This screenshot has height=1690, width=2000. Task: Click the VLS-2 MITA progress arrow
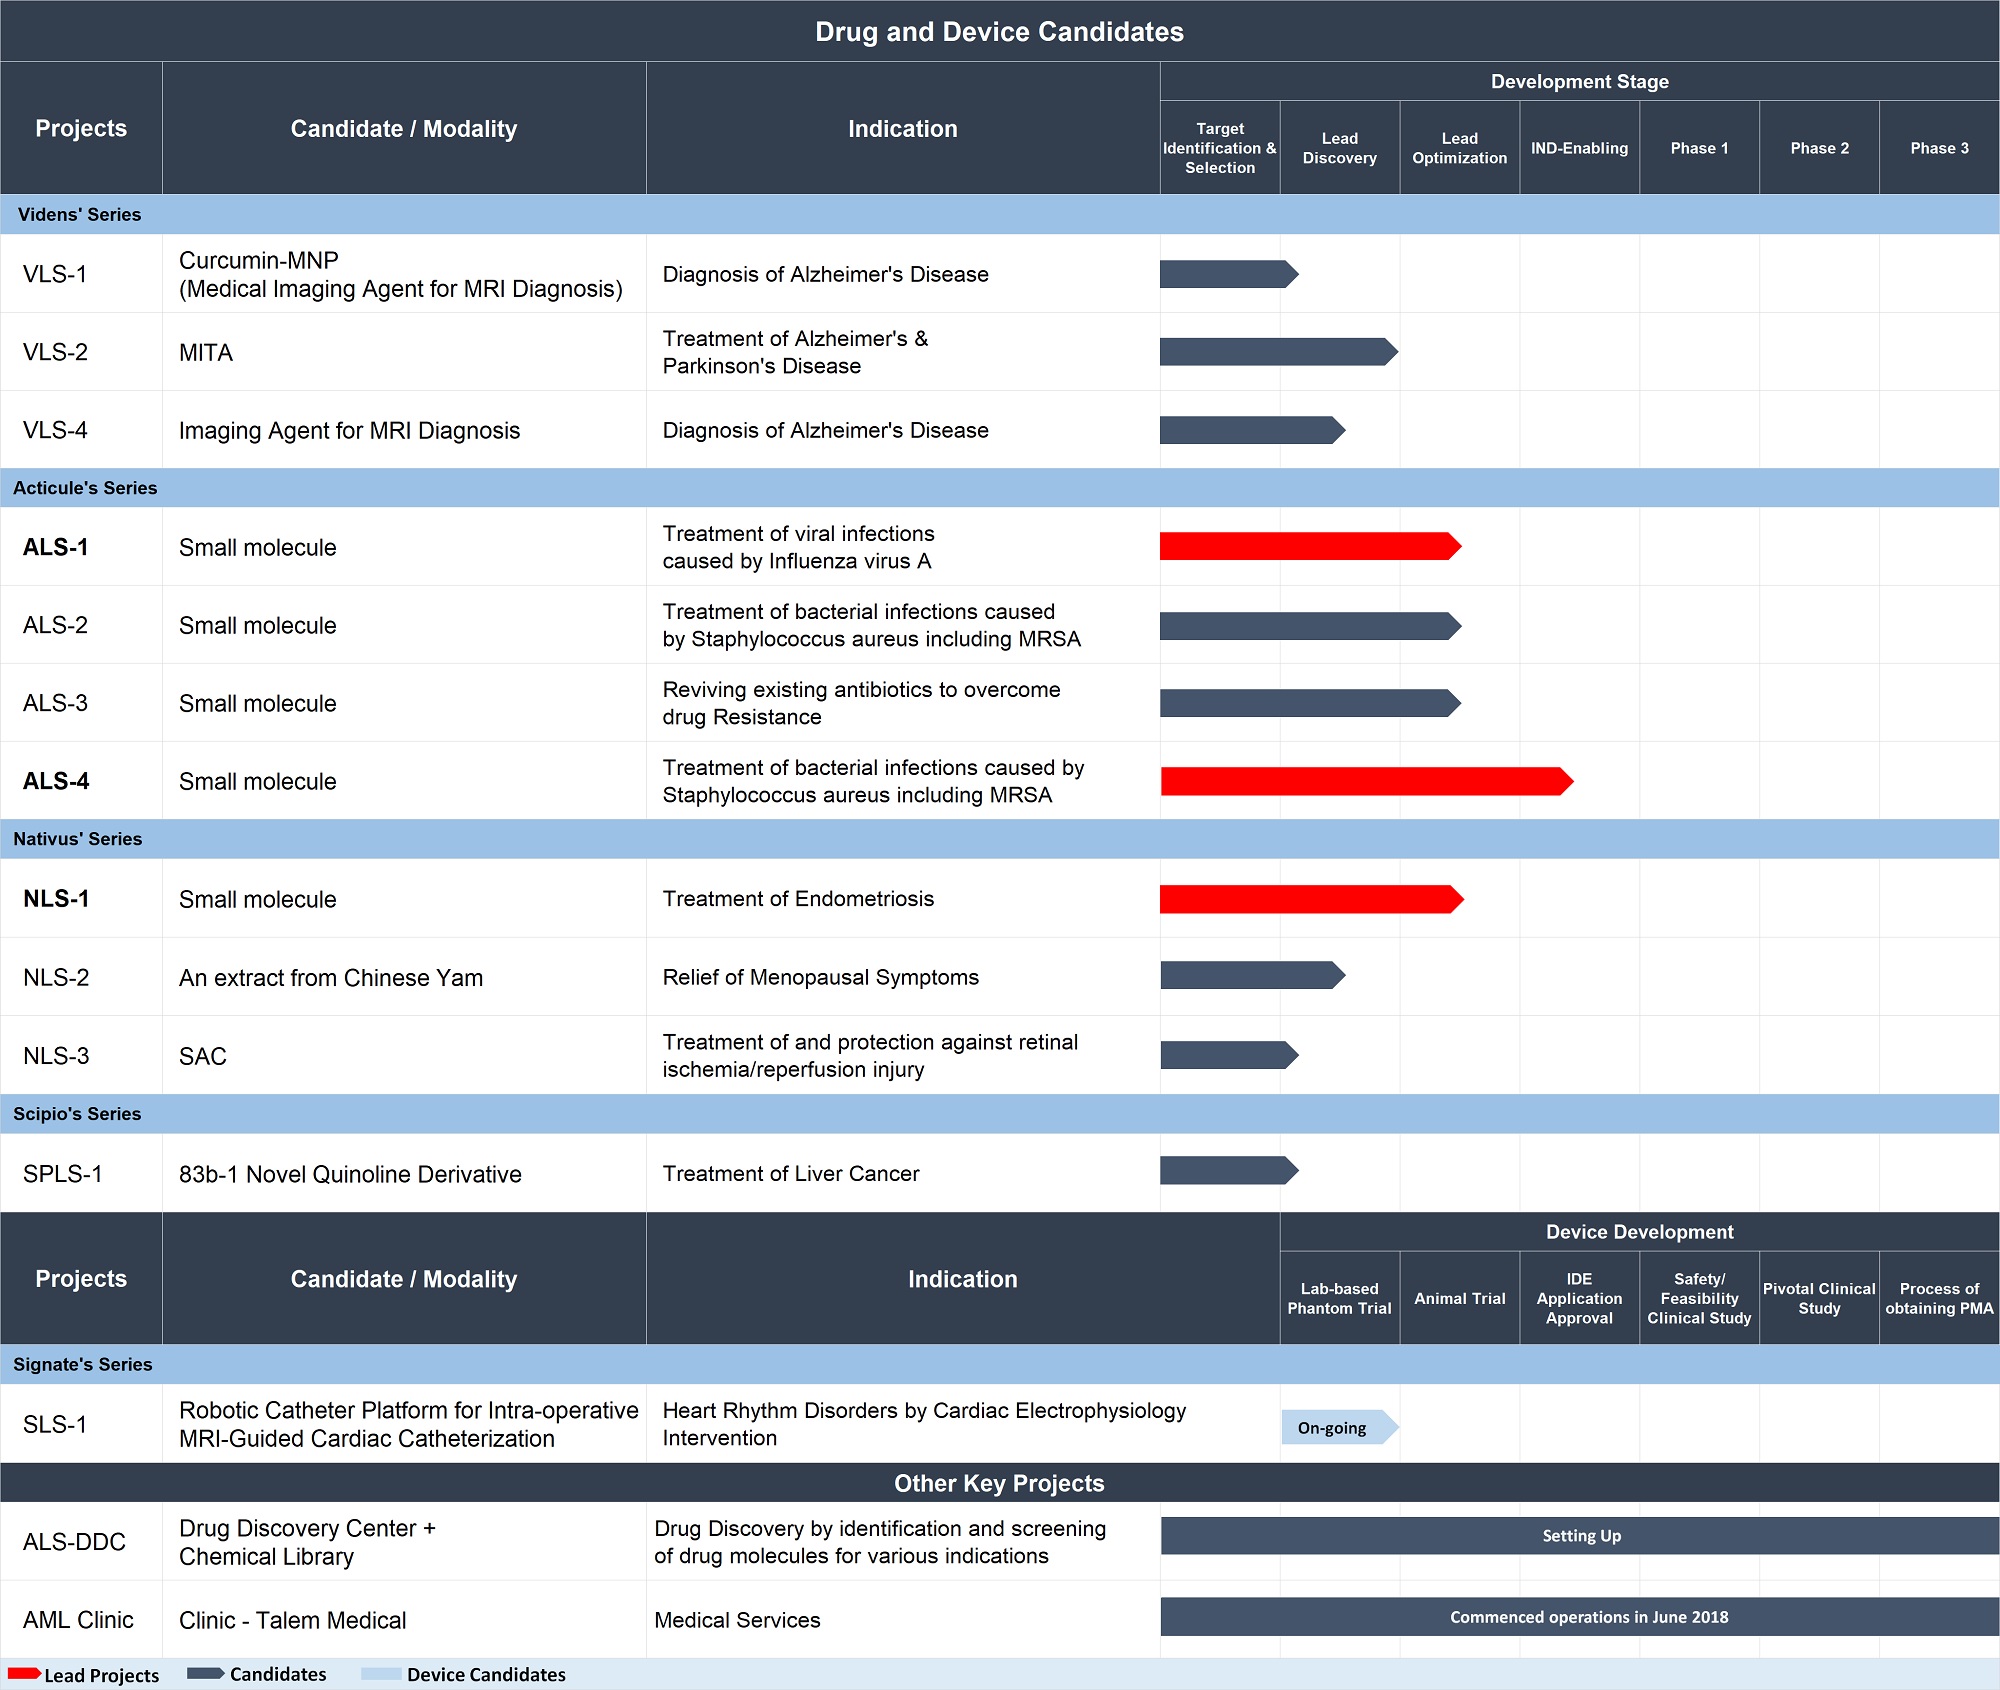click(x=1279, y=352)
